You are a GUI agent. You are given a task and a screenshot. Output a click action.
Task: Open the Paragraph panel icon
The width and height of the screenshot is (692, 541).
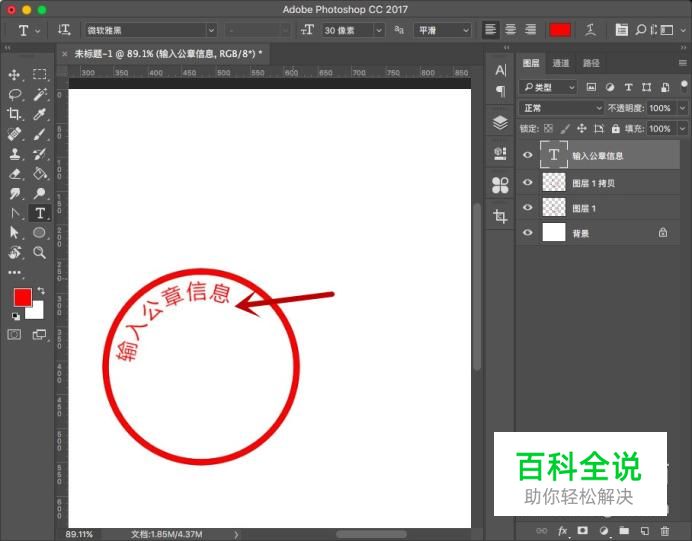click(500, 91)
